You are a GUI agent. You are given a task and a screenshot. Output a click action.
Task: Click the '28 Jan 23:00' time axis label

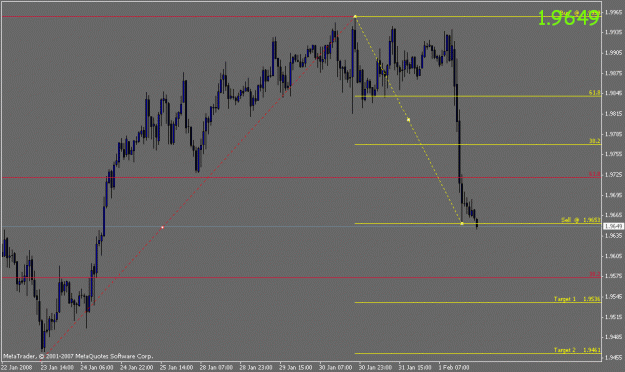[x=256, y=367]
